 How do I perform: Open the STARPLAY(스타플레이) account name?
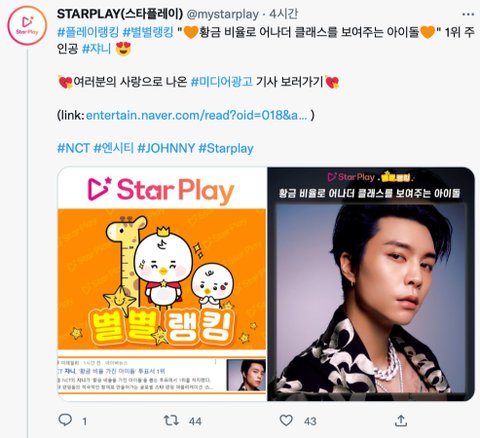120,14
